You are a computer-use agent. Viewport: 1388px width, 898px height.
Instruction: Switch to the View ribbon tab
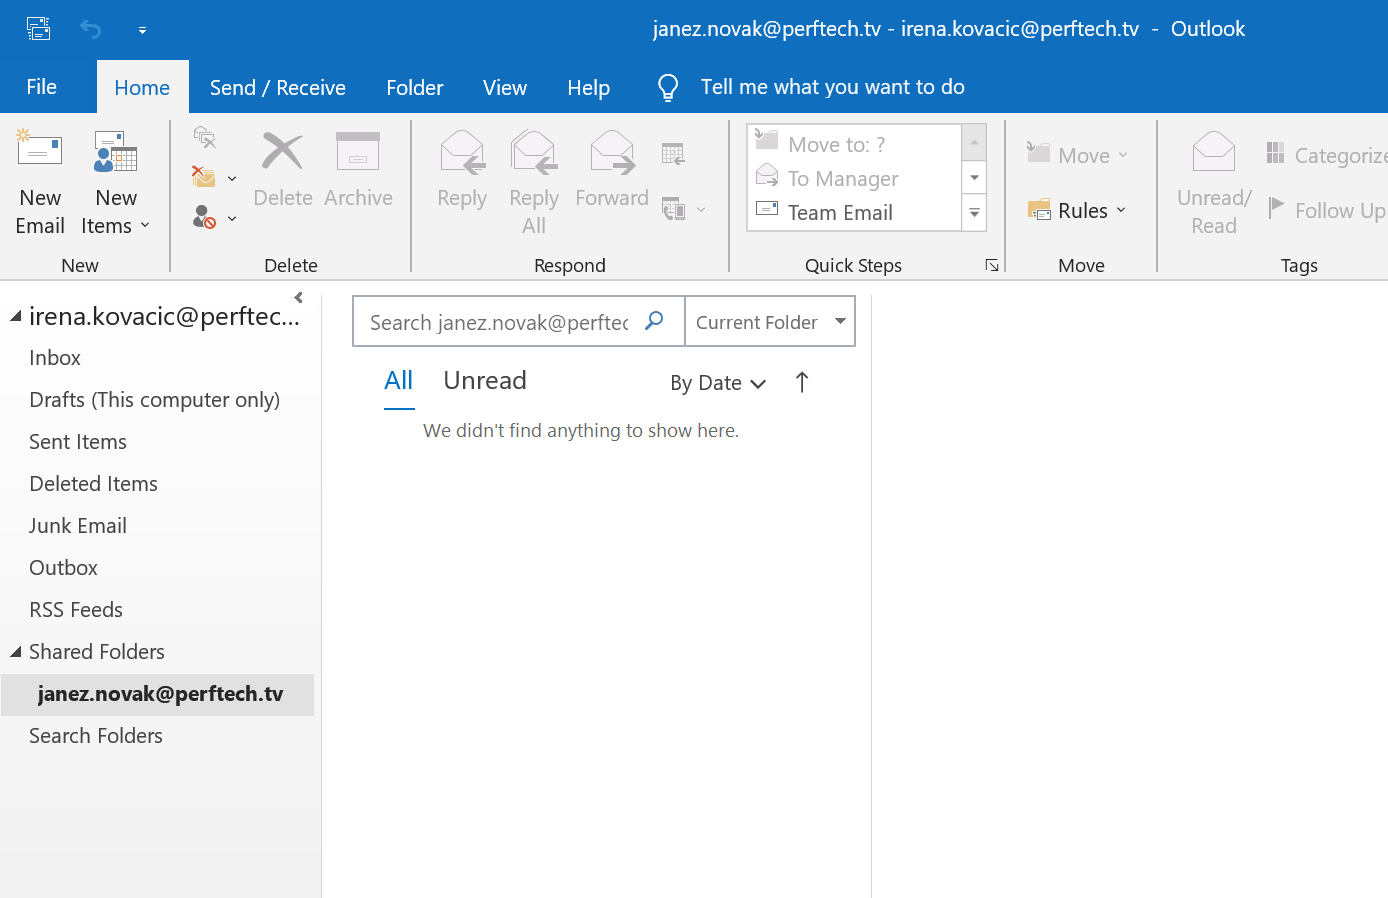(505, 87)
